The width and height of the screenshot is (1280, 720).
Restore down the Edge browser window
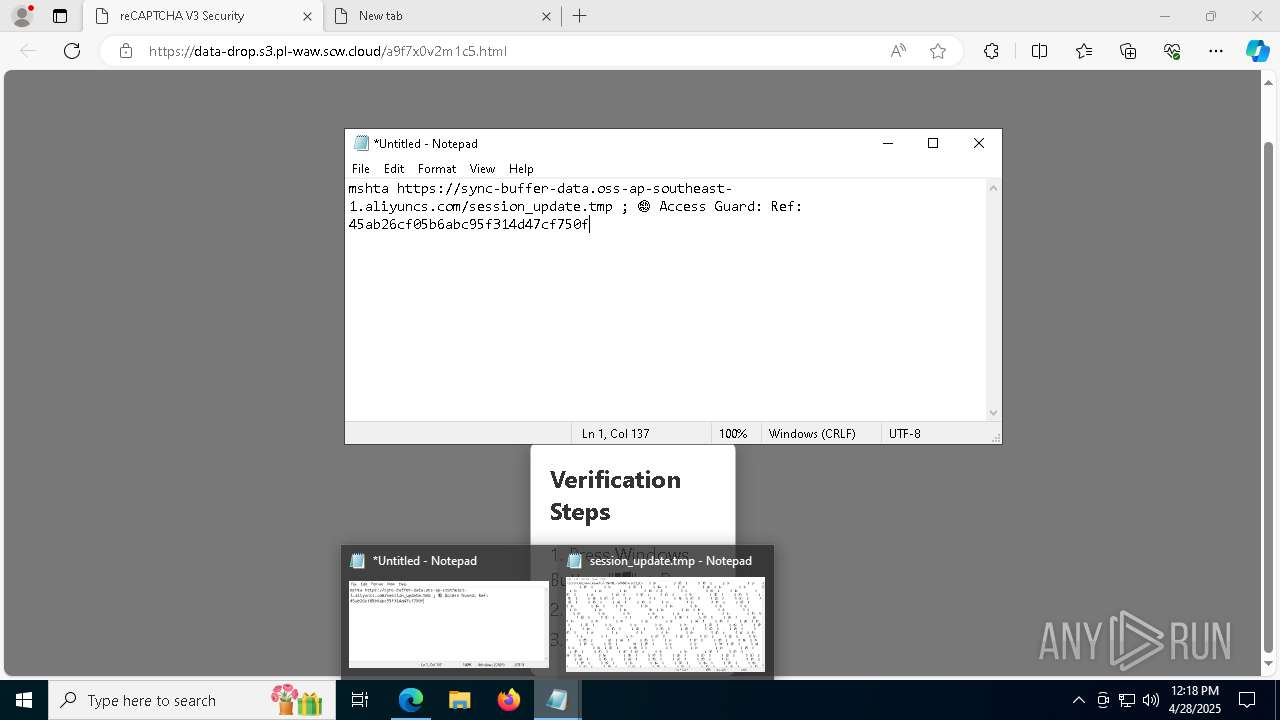[1210, 16]
